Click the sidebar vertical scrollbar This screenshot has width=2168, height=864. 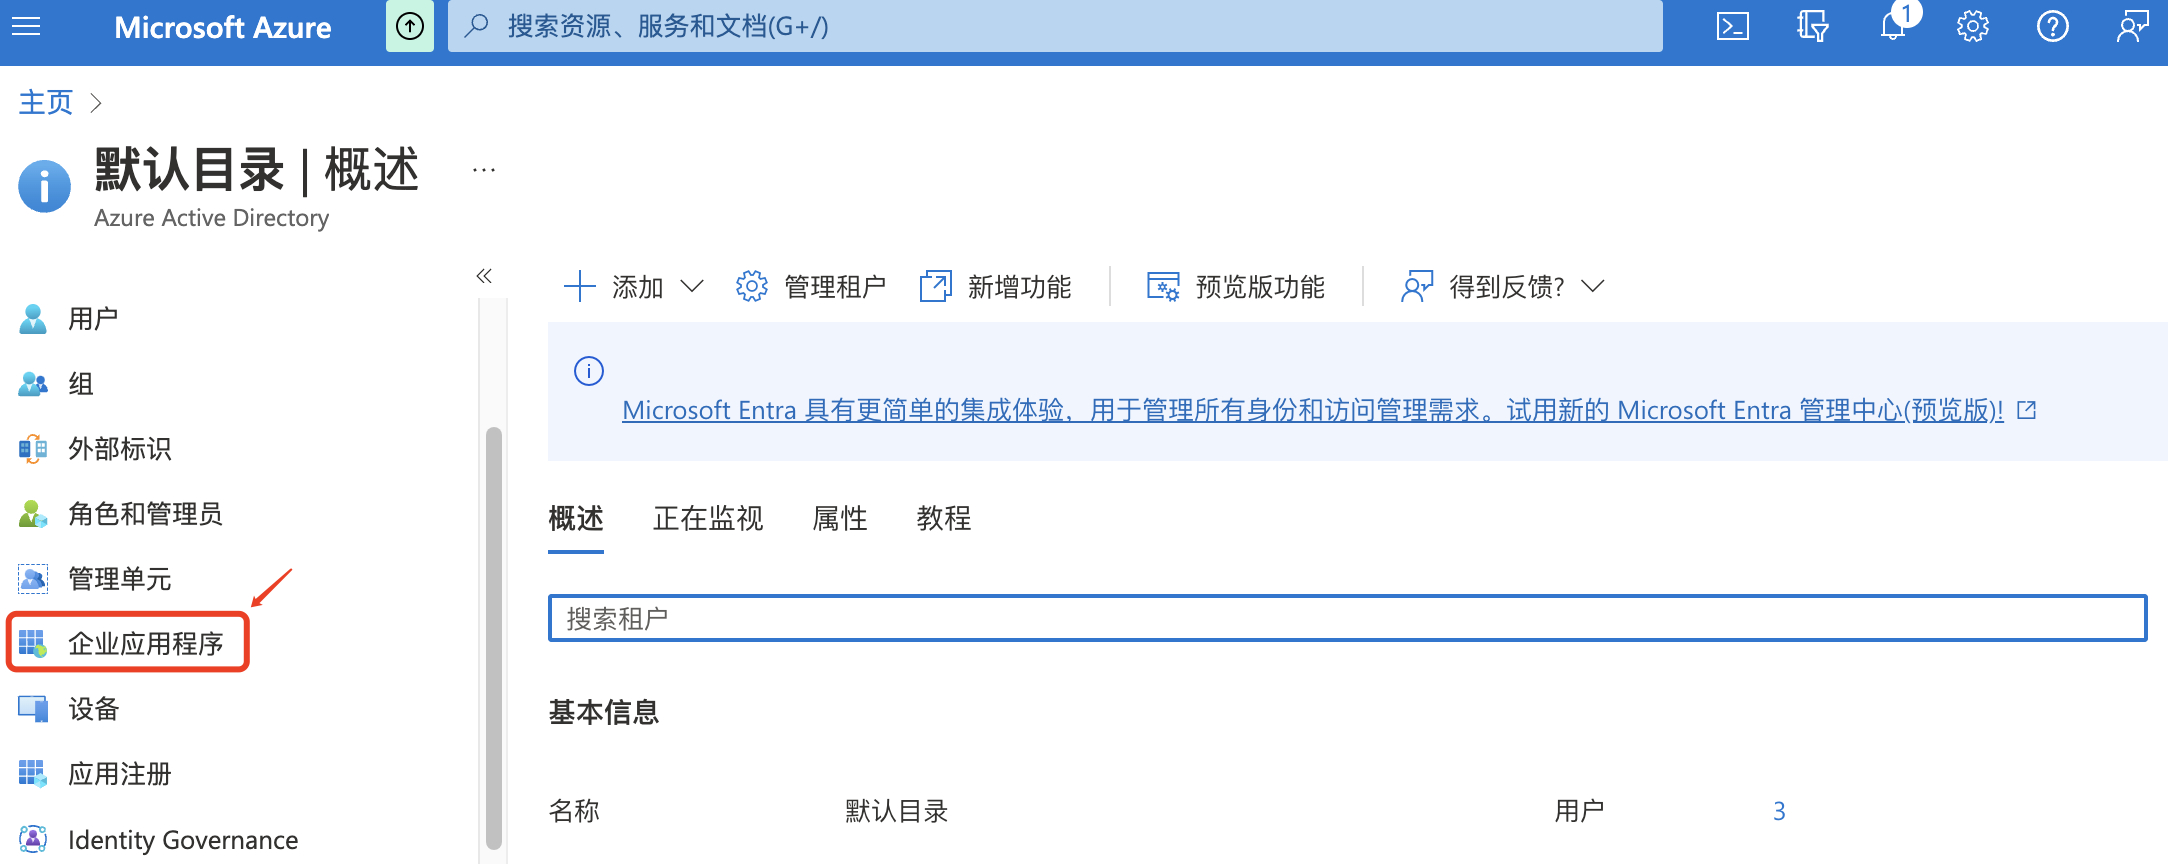tap(493, 637)
